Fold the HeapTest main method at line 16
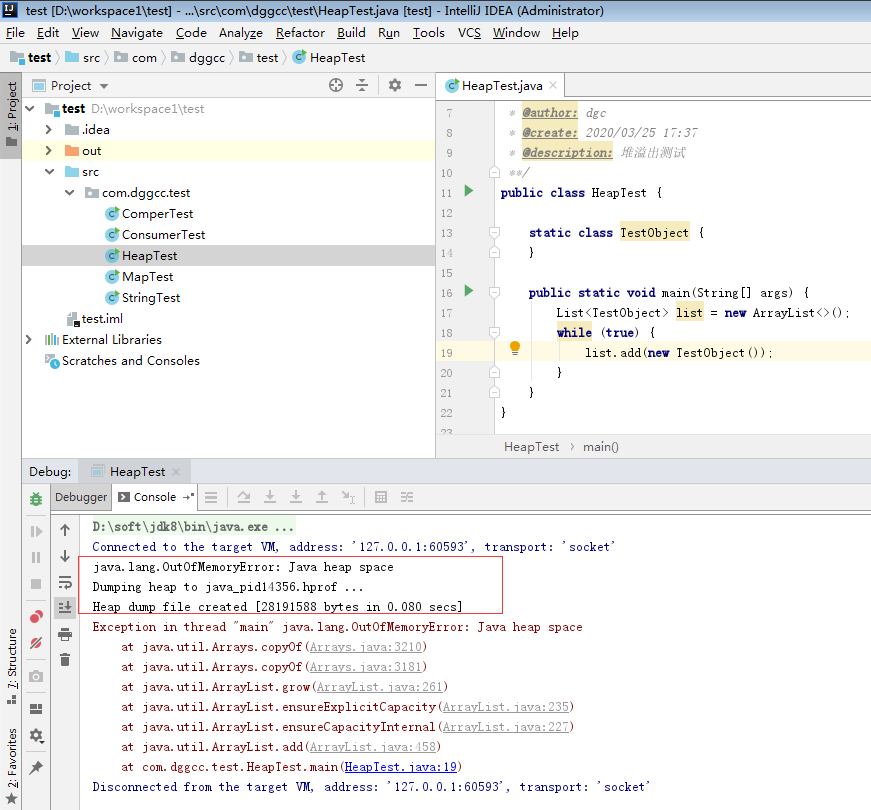 click(x=494, y=292)
